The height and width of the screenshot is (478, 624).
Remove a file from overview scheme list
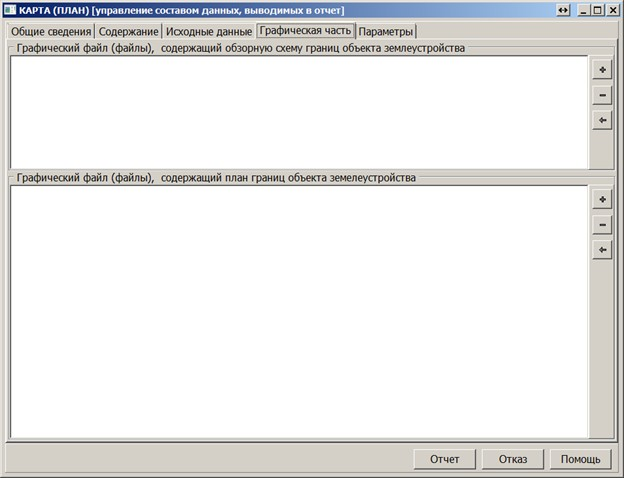[602, 95]
